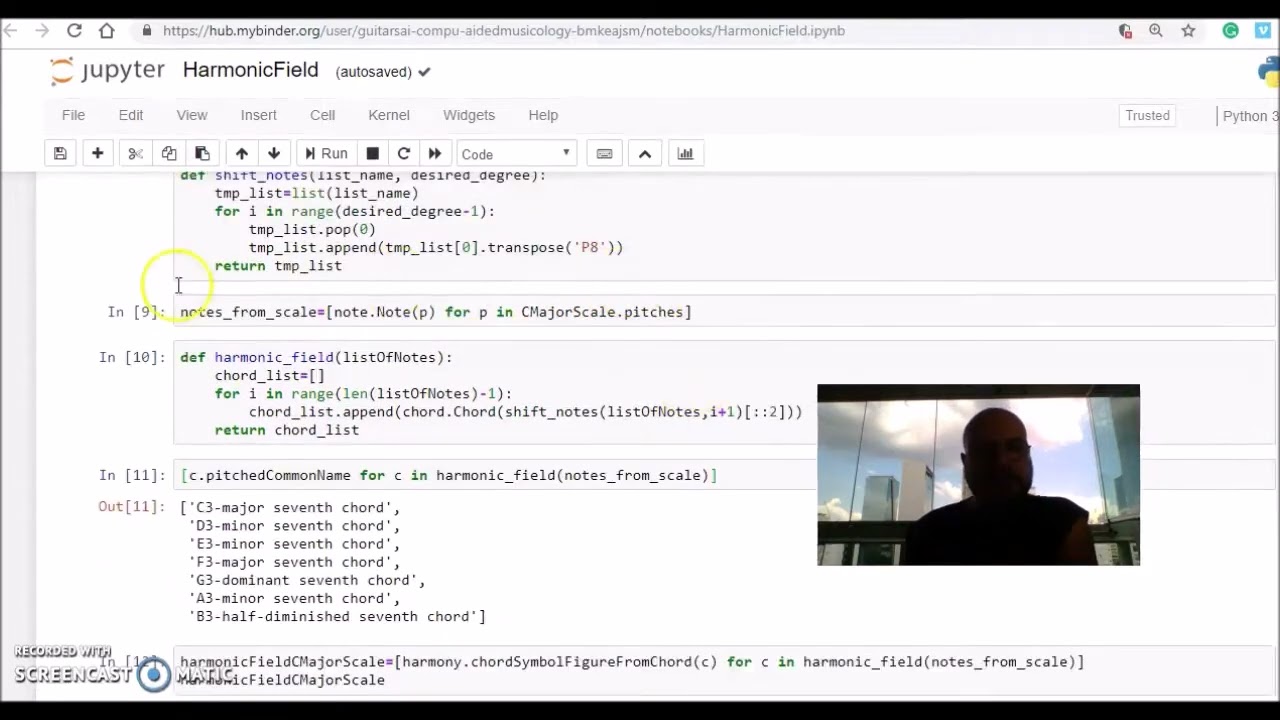
Task: Click the blue V extension icon
Action: (x=1263, y=31)
